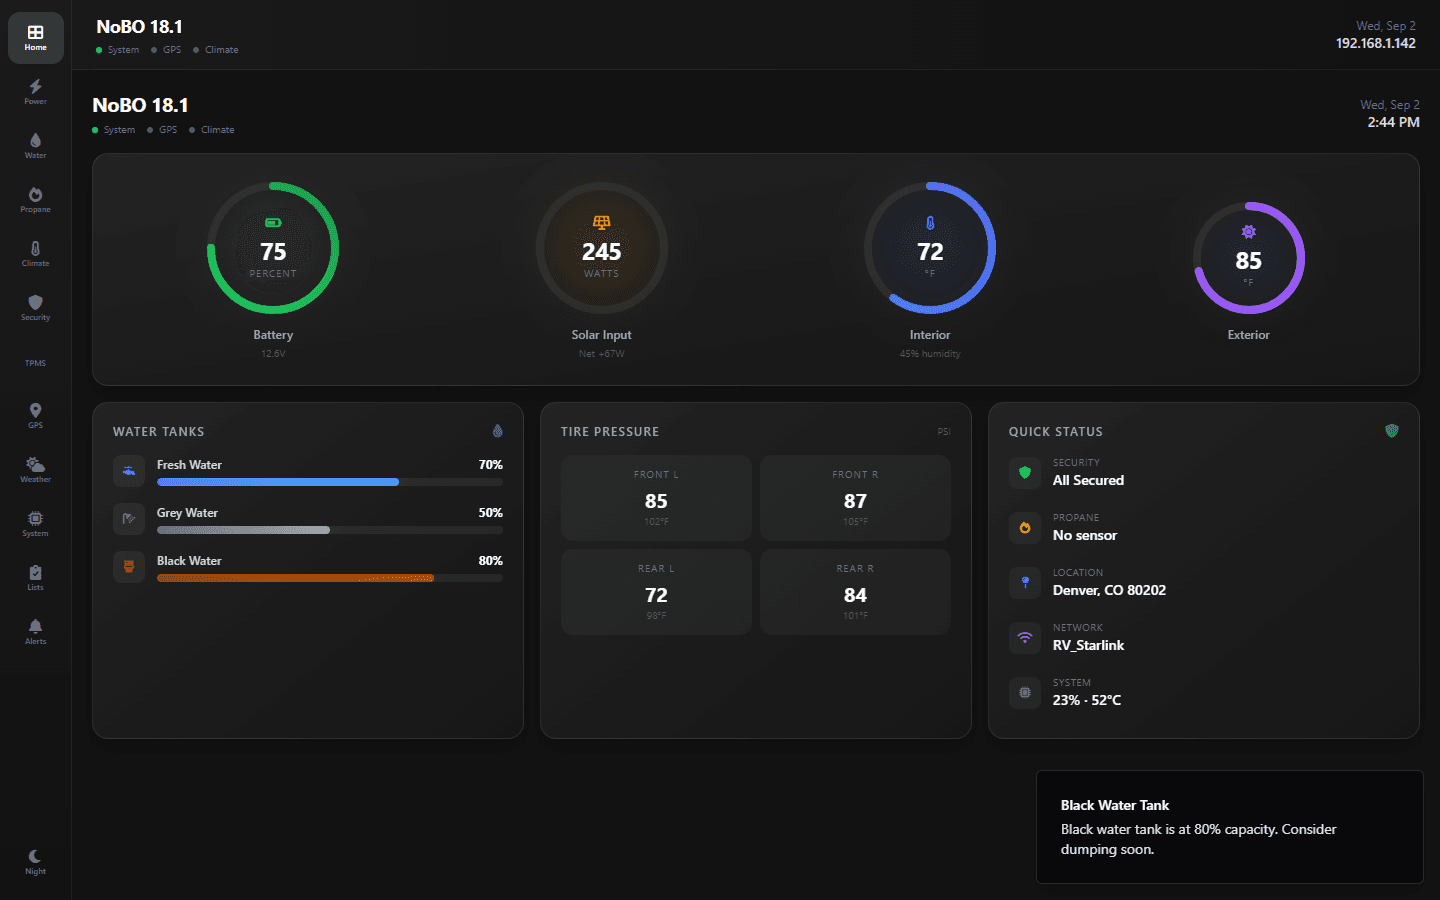This screenshot has width=1440, height=900.
Task: Click the shield icon in Quick Status header
Action: (1391, 431)
